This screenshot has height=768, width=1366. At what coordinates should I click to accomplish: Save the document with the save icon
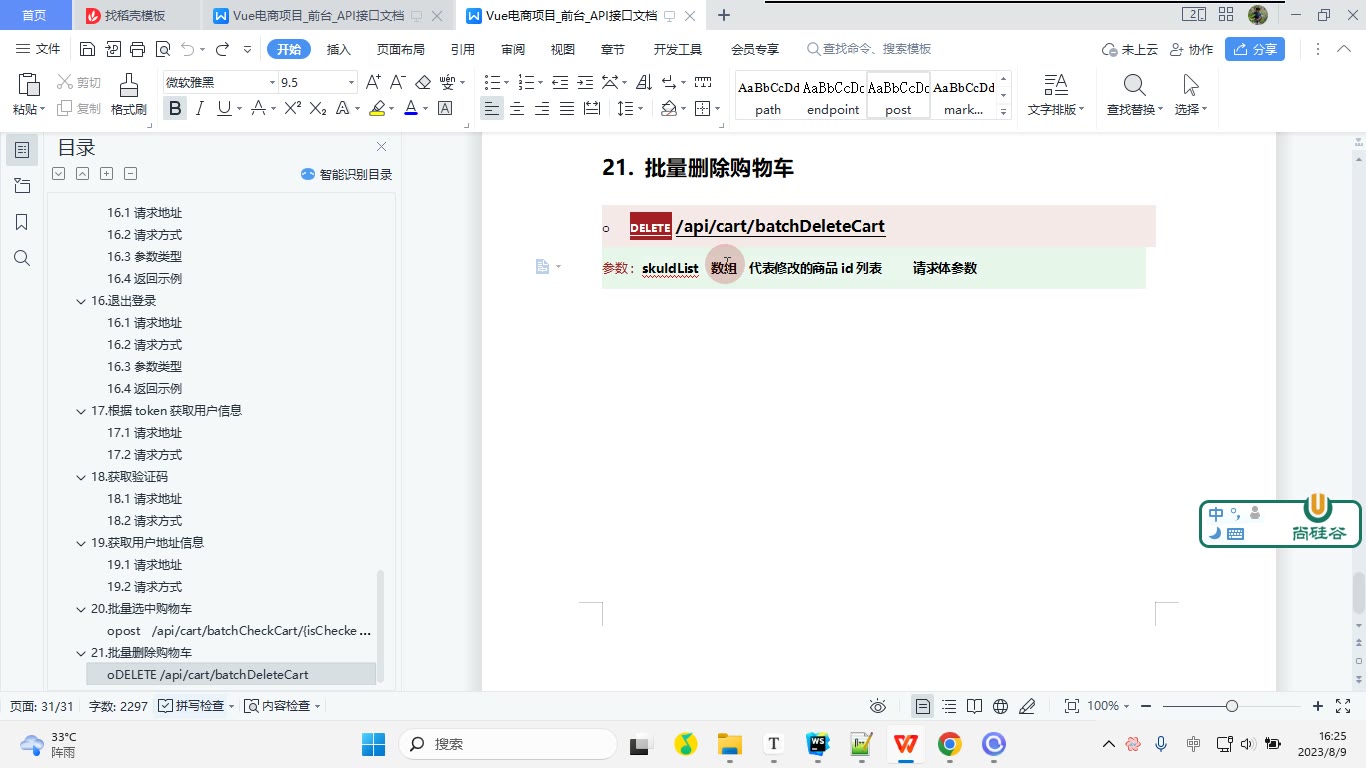tap(87, 49)
